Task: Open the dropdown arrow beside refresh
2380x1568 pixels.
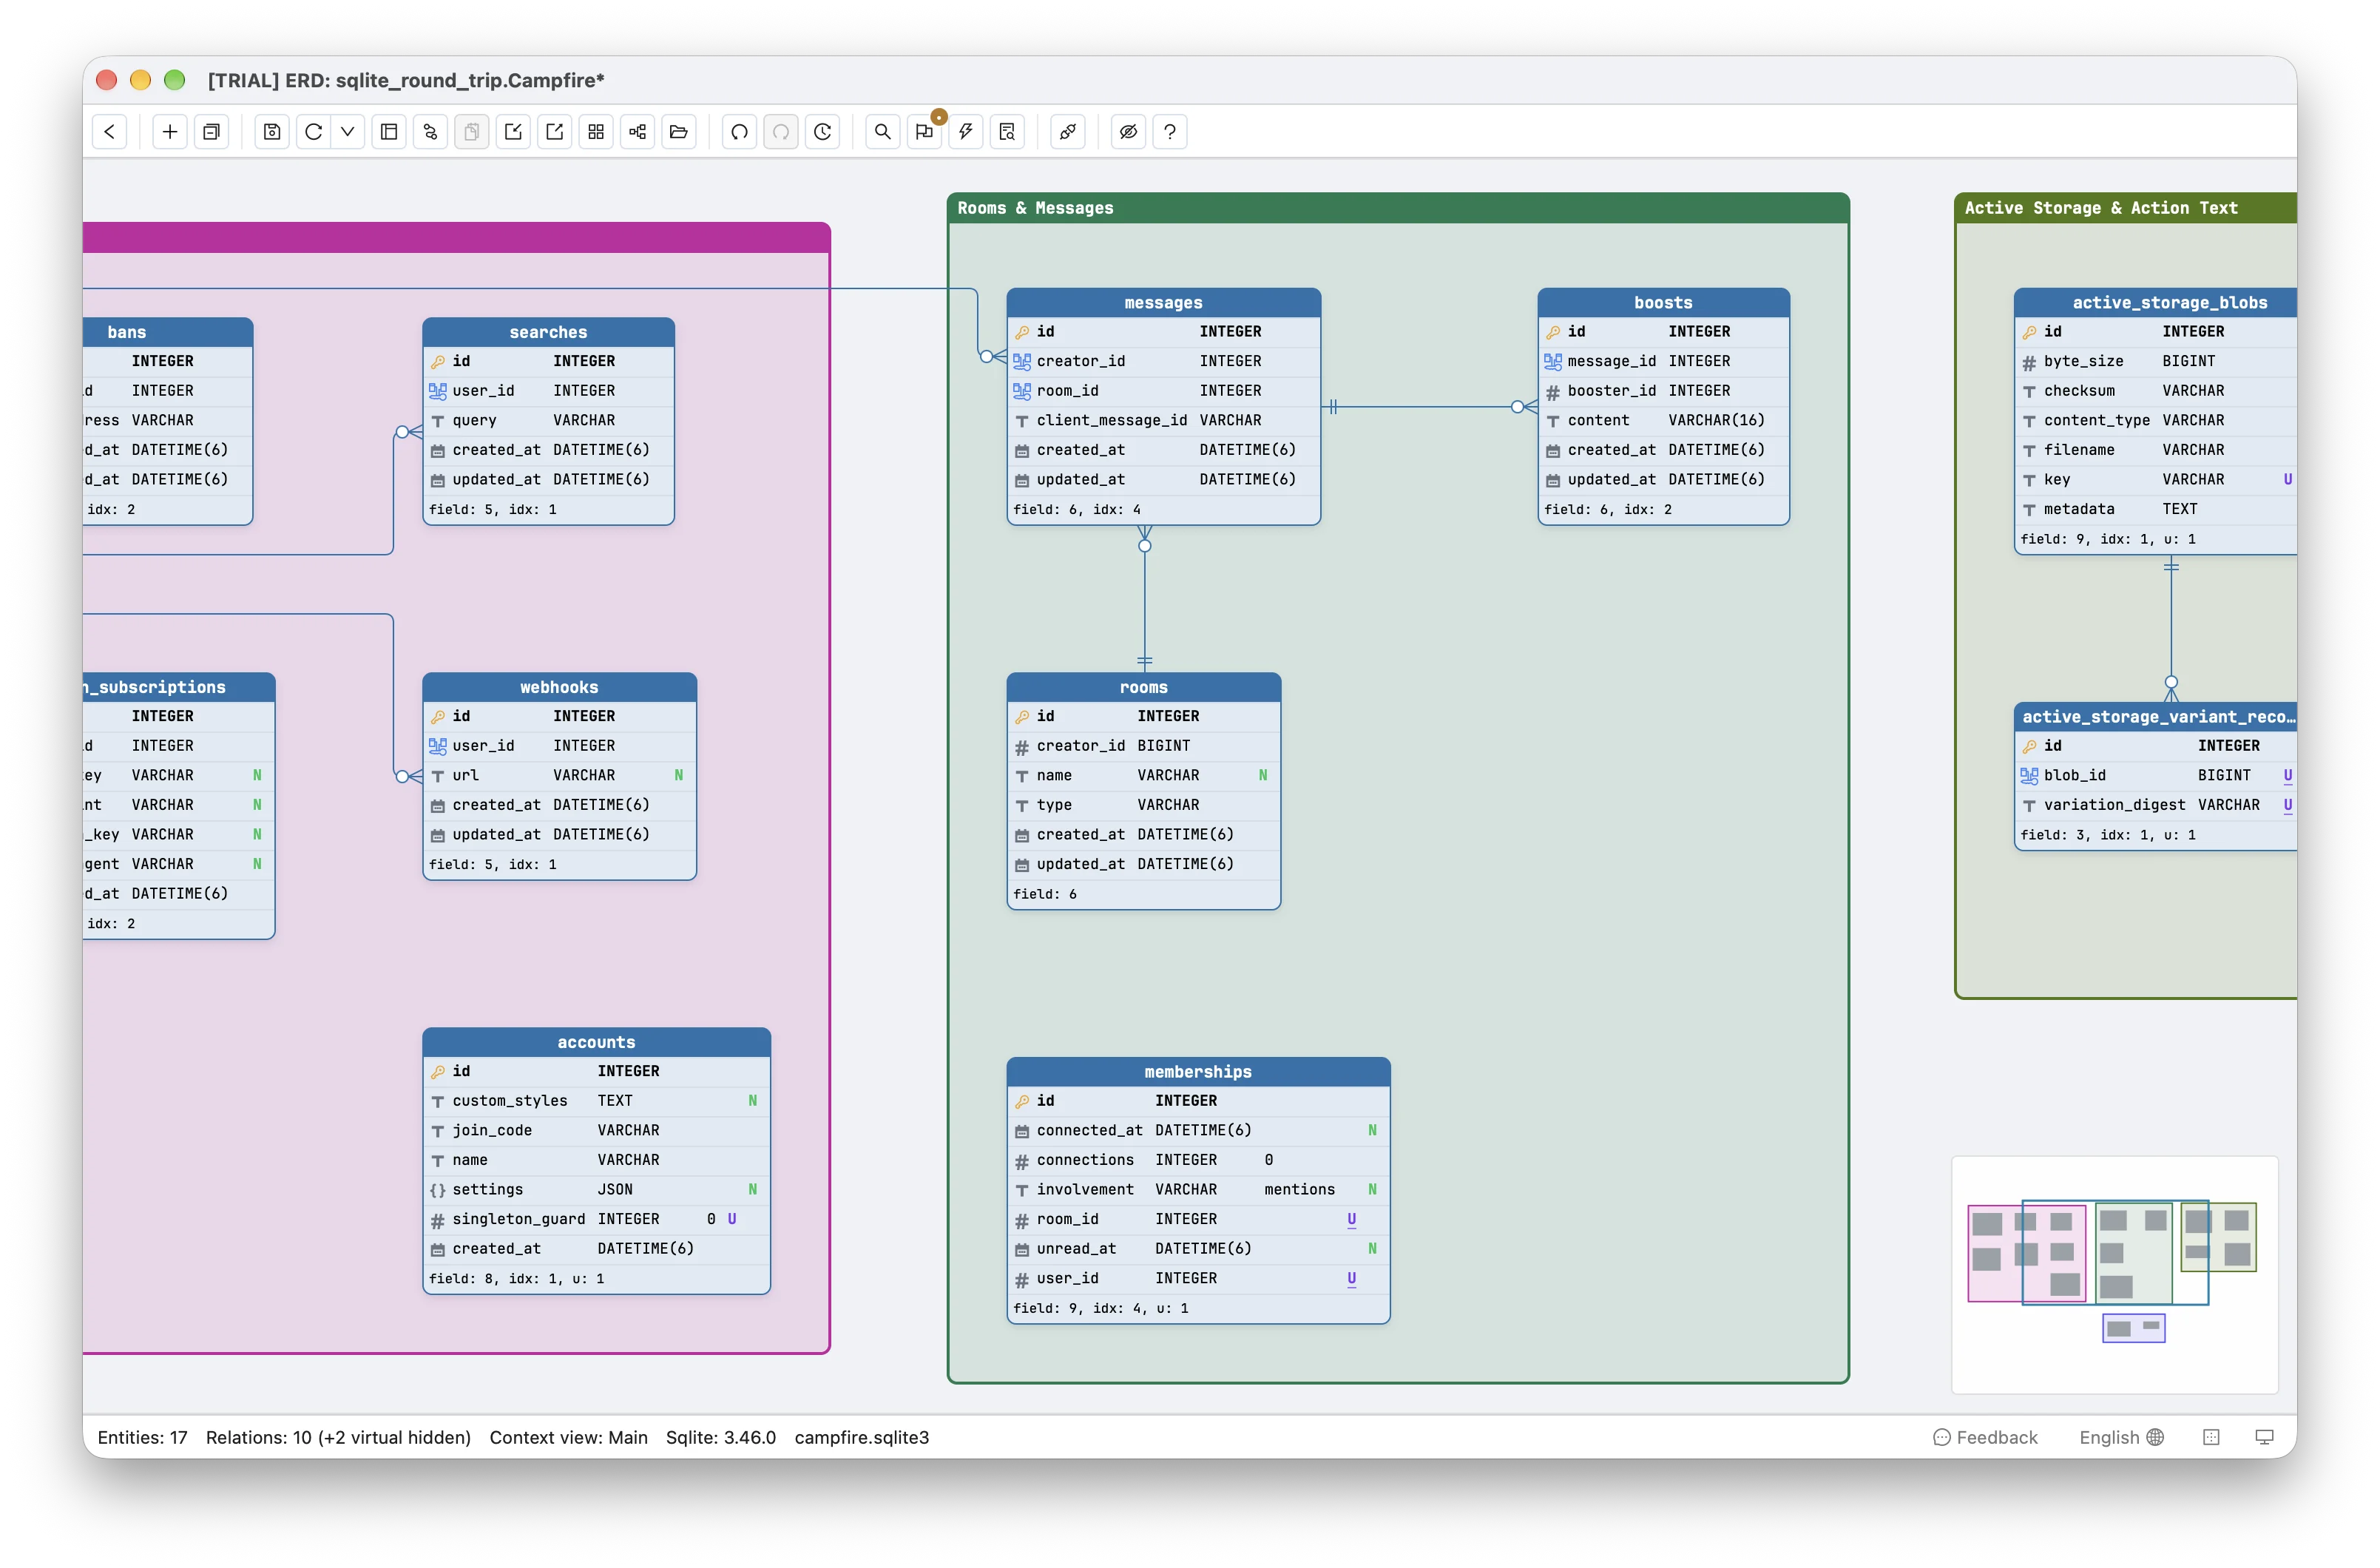Action: tap(347, 131)
